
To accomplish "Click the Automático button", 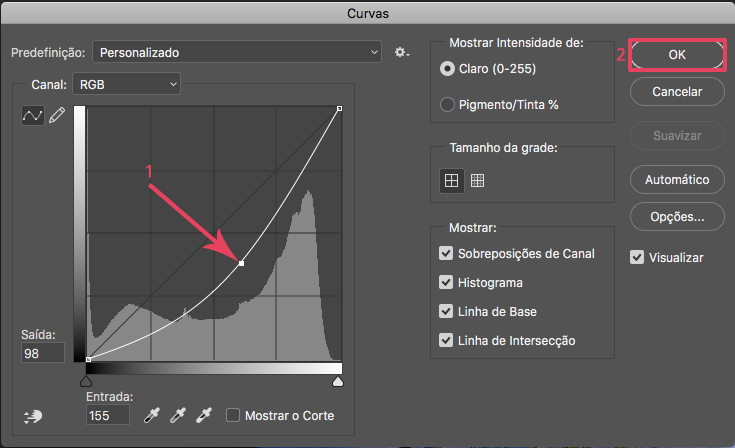I will pyautogui.click(x=677, y=179).
